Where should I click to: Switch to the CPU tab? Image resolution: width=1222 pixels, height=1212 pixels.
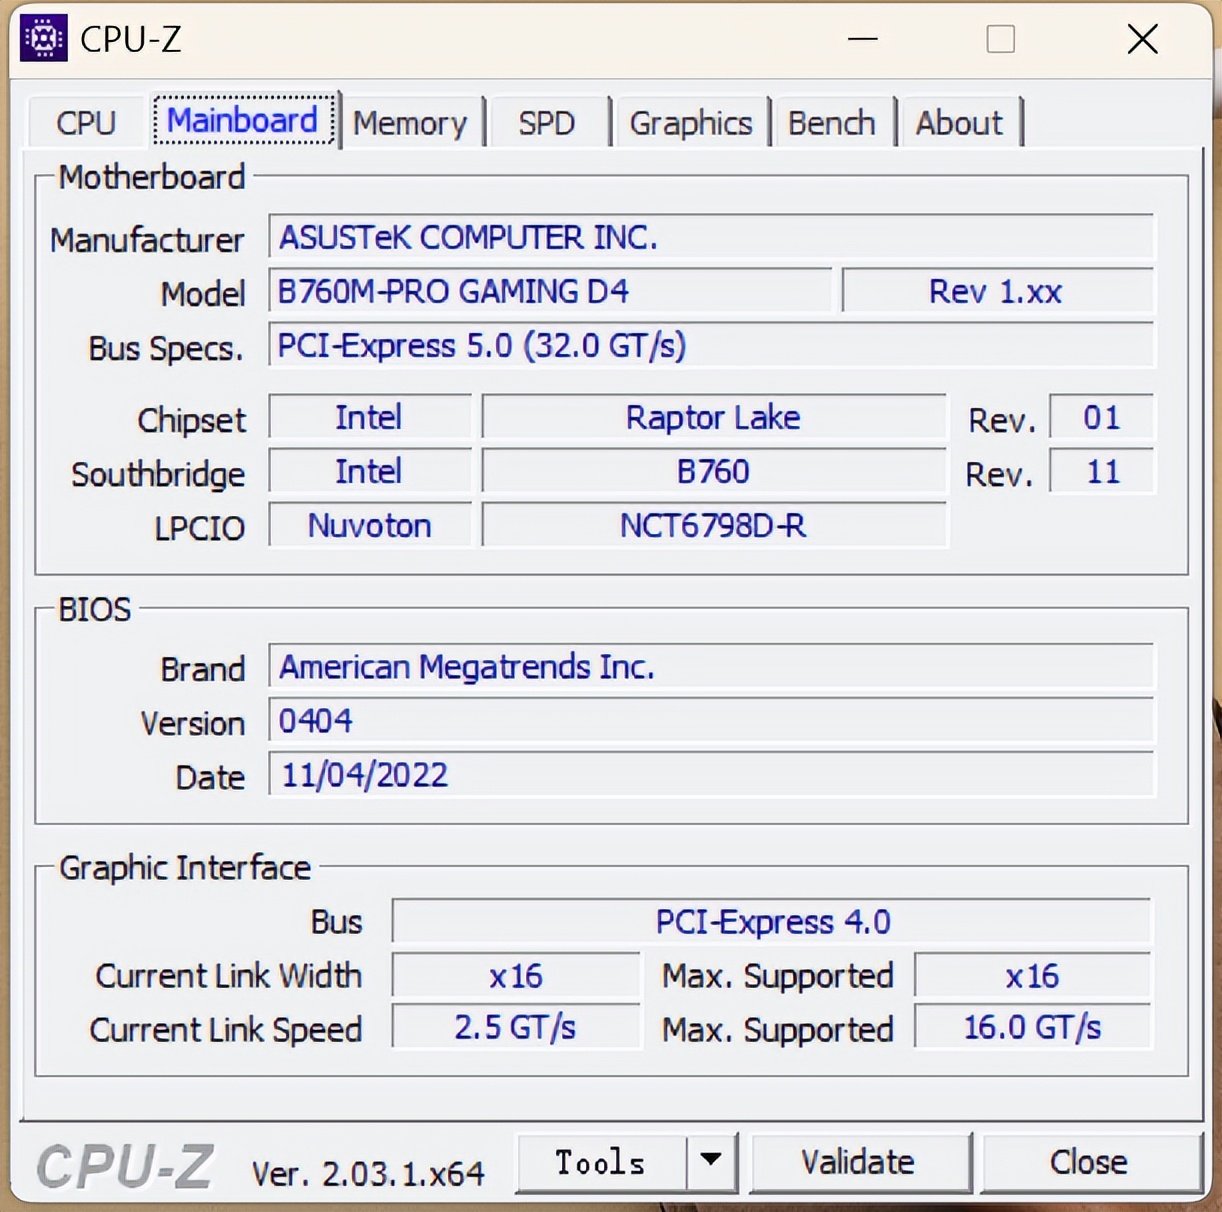(x=85, y=121)
